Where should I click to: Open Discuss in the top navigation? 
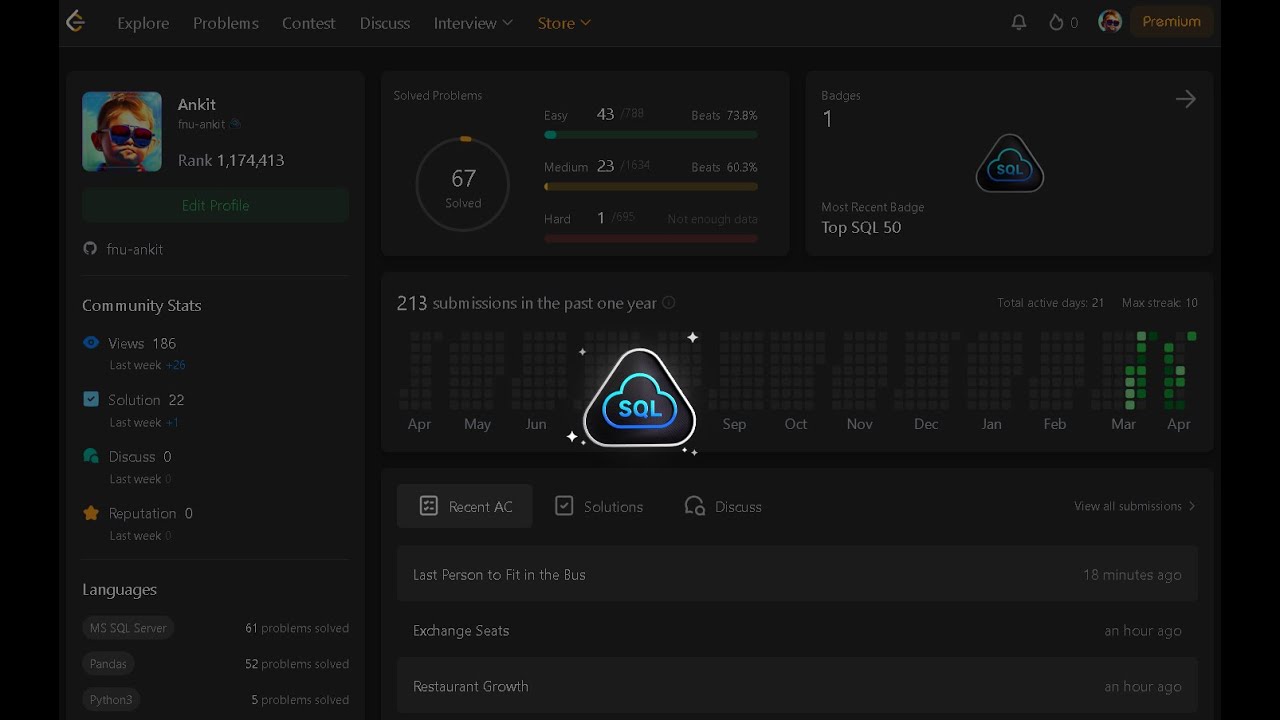[x=385, y=23]
